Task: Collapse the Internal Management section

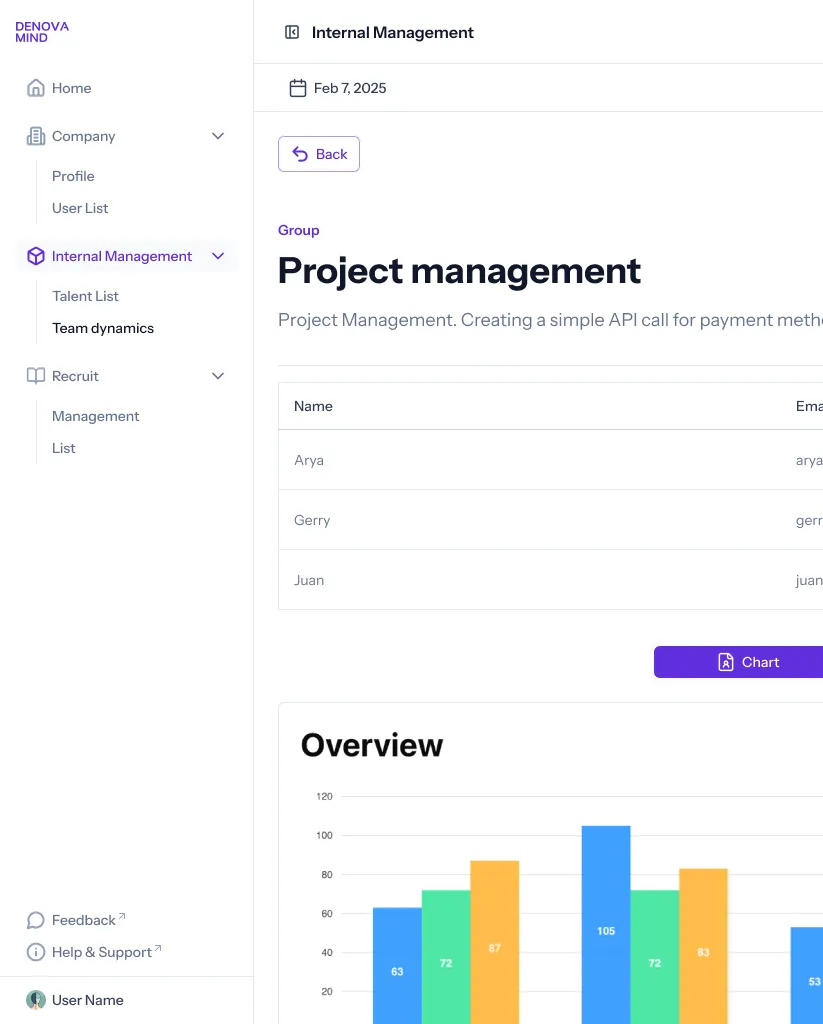Action: (218, 256)
